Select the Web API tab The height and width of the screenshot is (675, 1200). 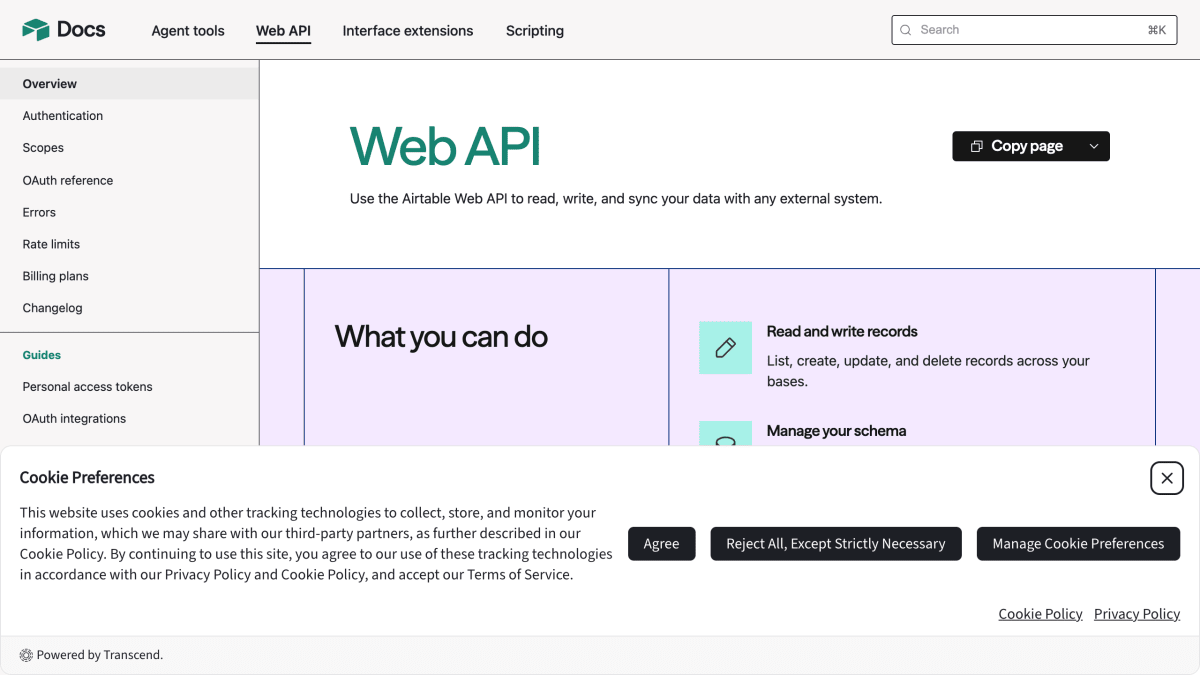283,31
